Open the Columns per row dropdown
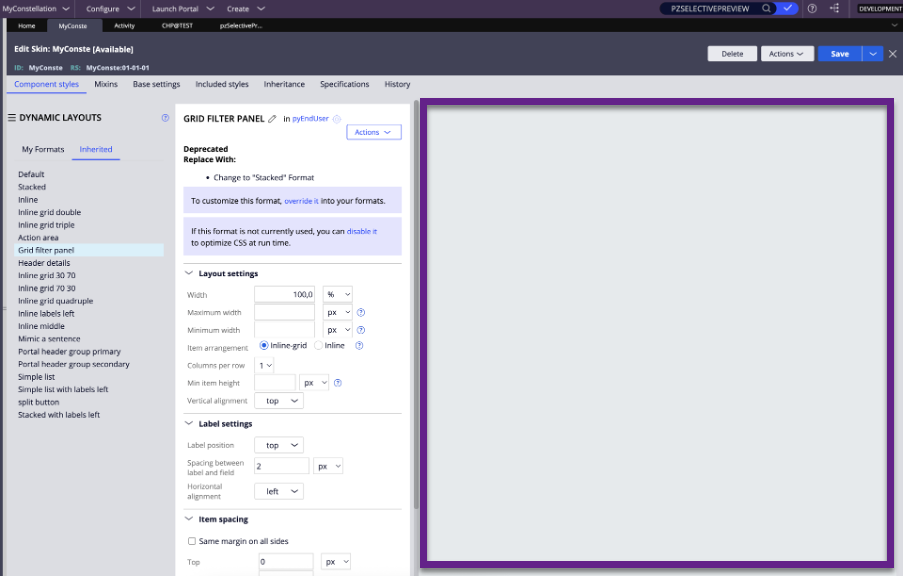The image size is (904, 576). pos(264,365)
